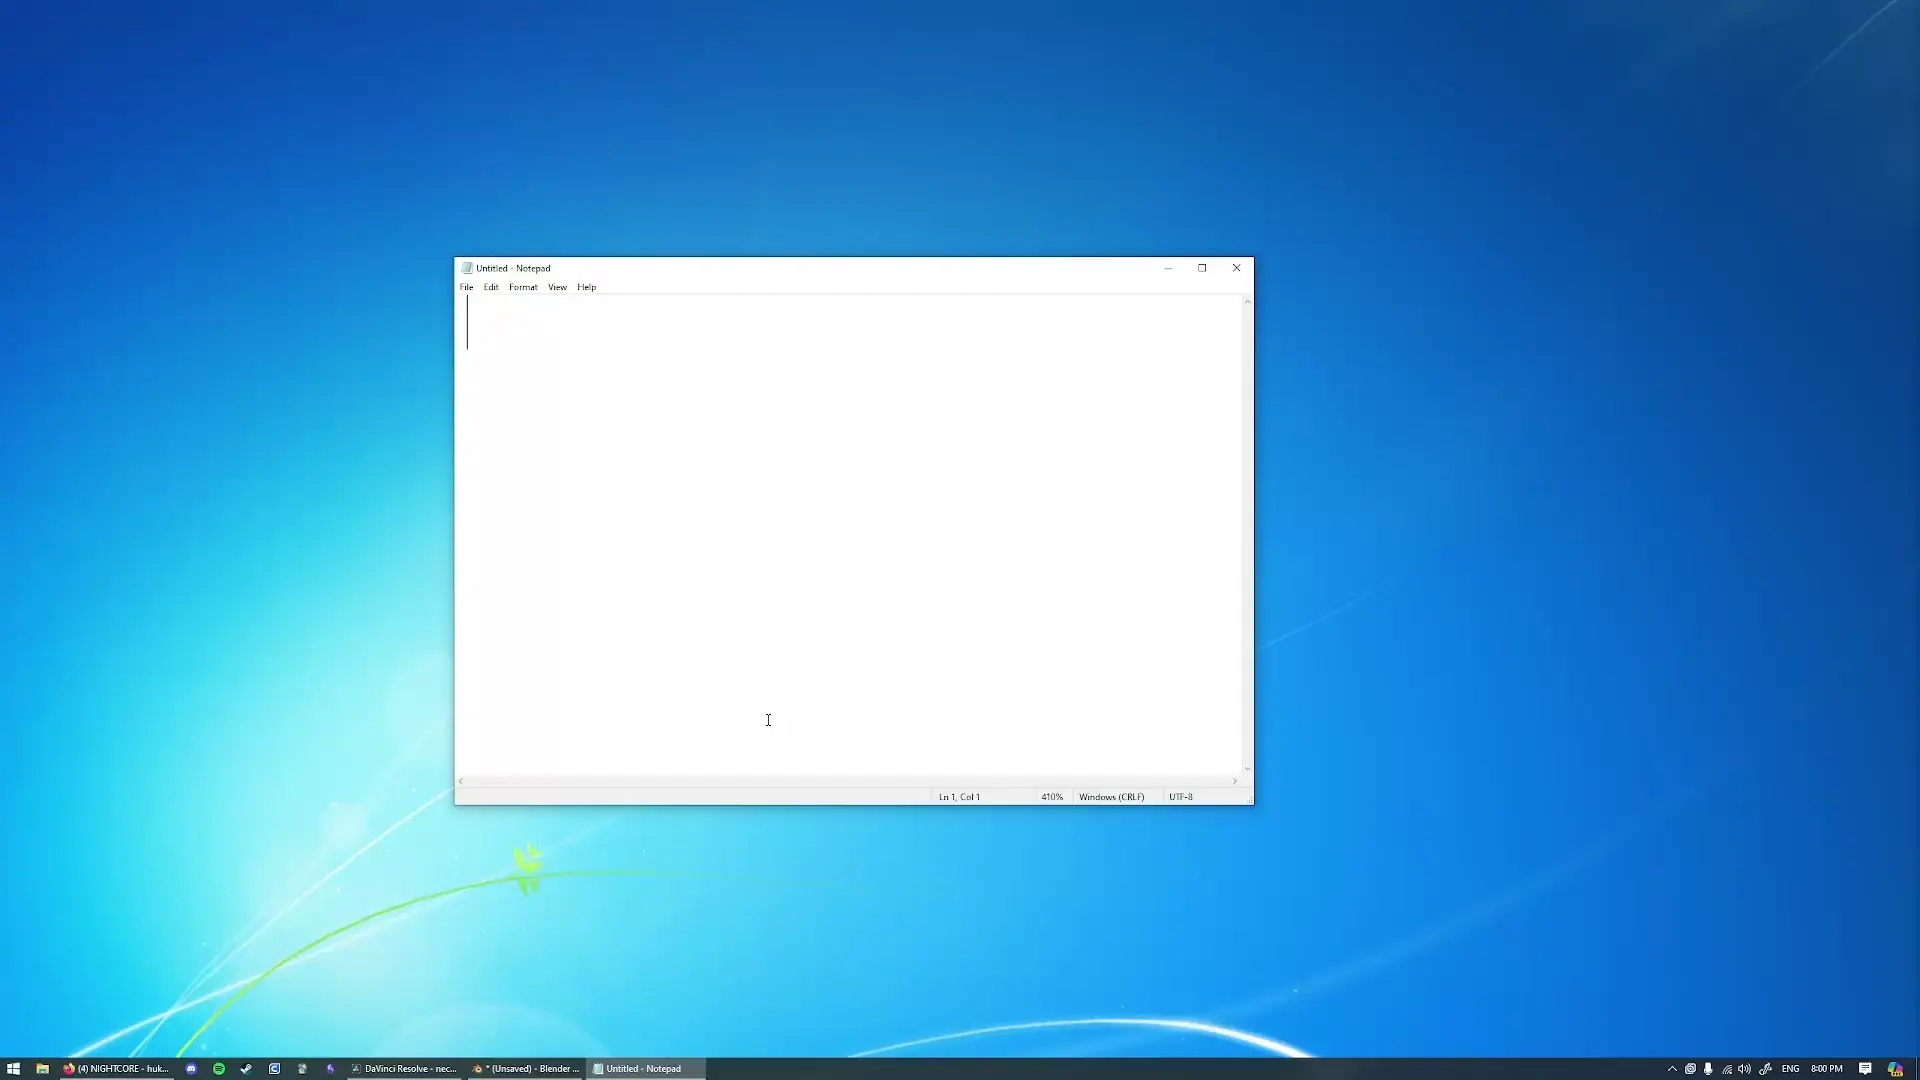Open the Help menu
Screen dimensions: 1920x1080
[x=586, y=287]
